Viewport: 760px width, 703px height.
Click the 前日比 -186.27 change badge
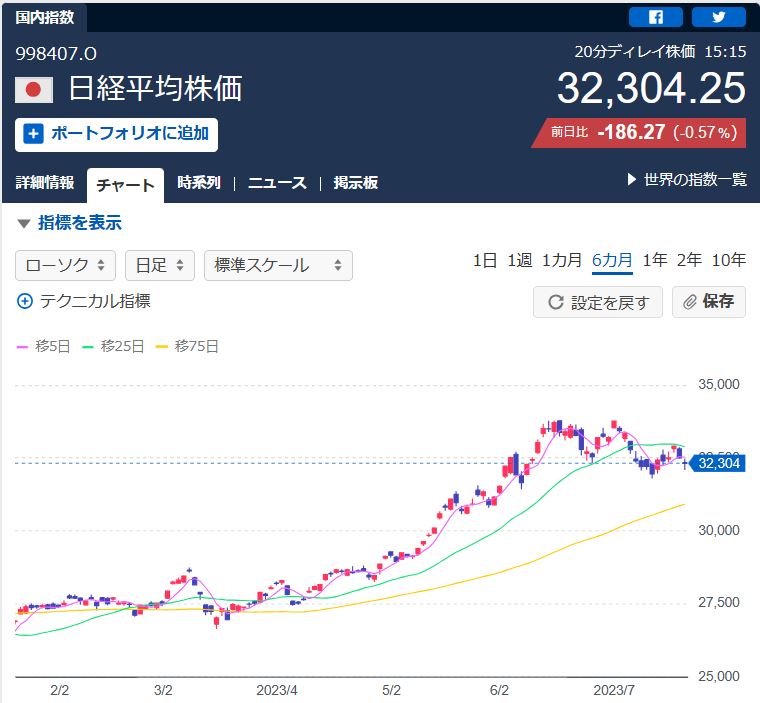pyautogui.click(x=639, y=132)
